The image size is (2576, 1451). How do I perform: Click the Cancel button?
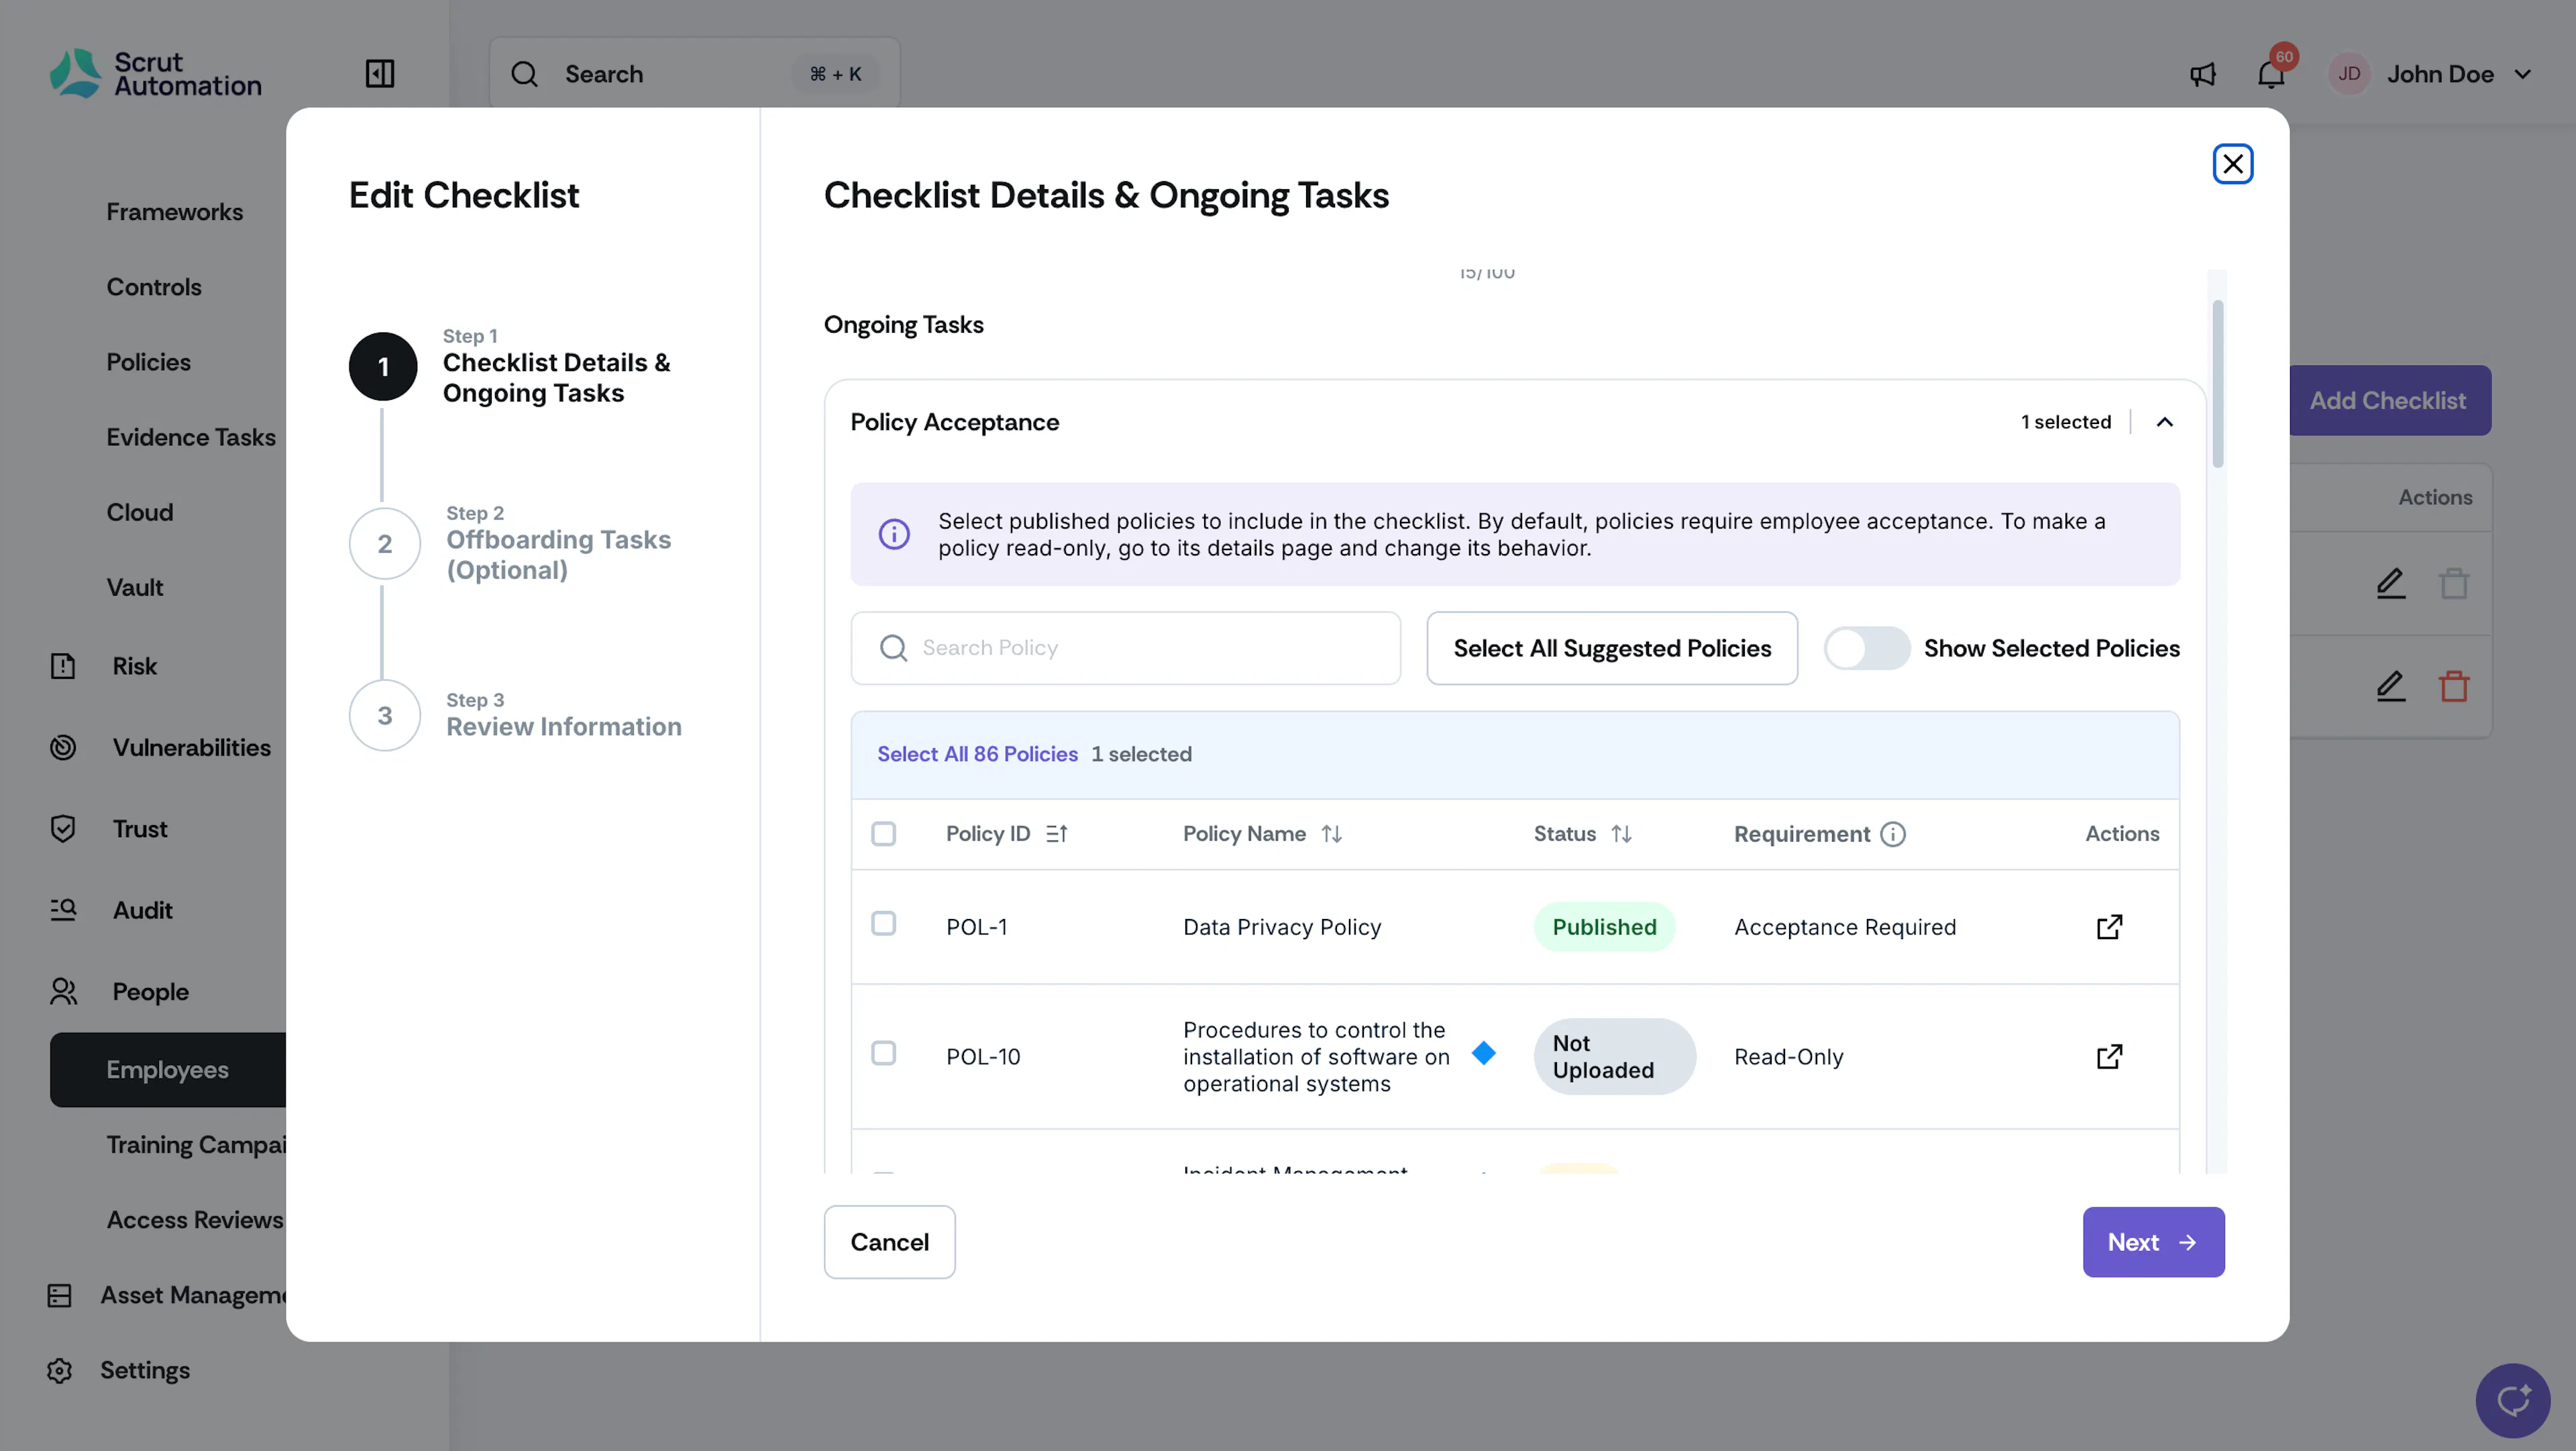(889, 1242)
